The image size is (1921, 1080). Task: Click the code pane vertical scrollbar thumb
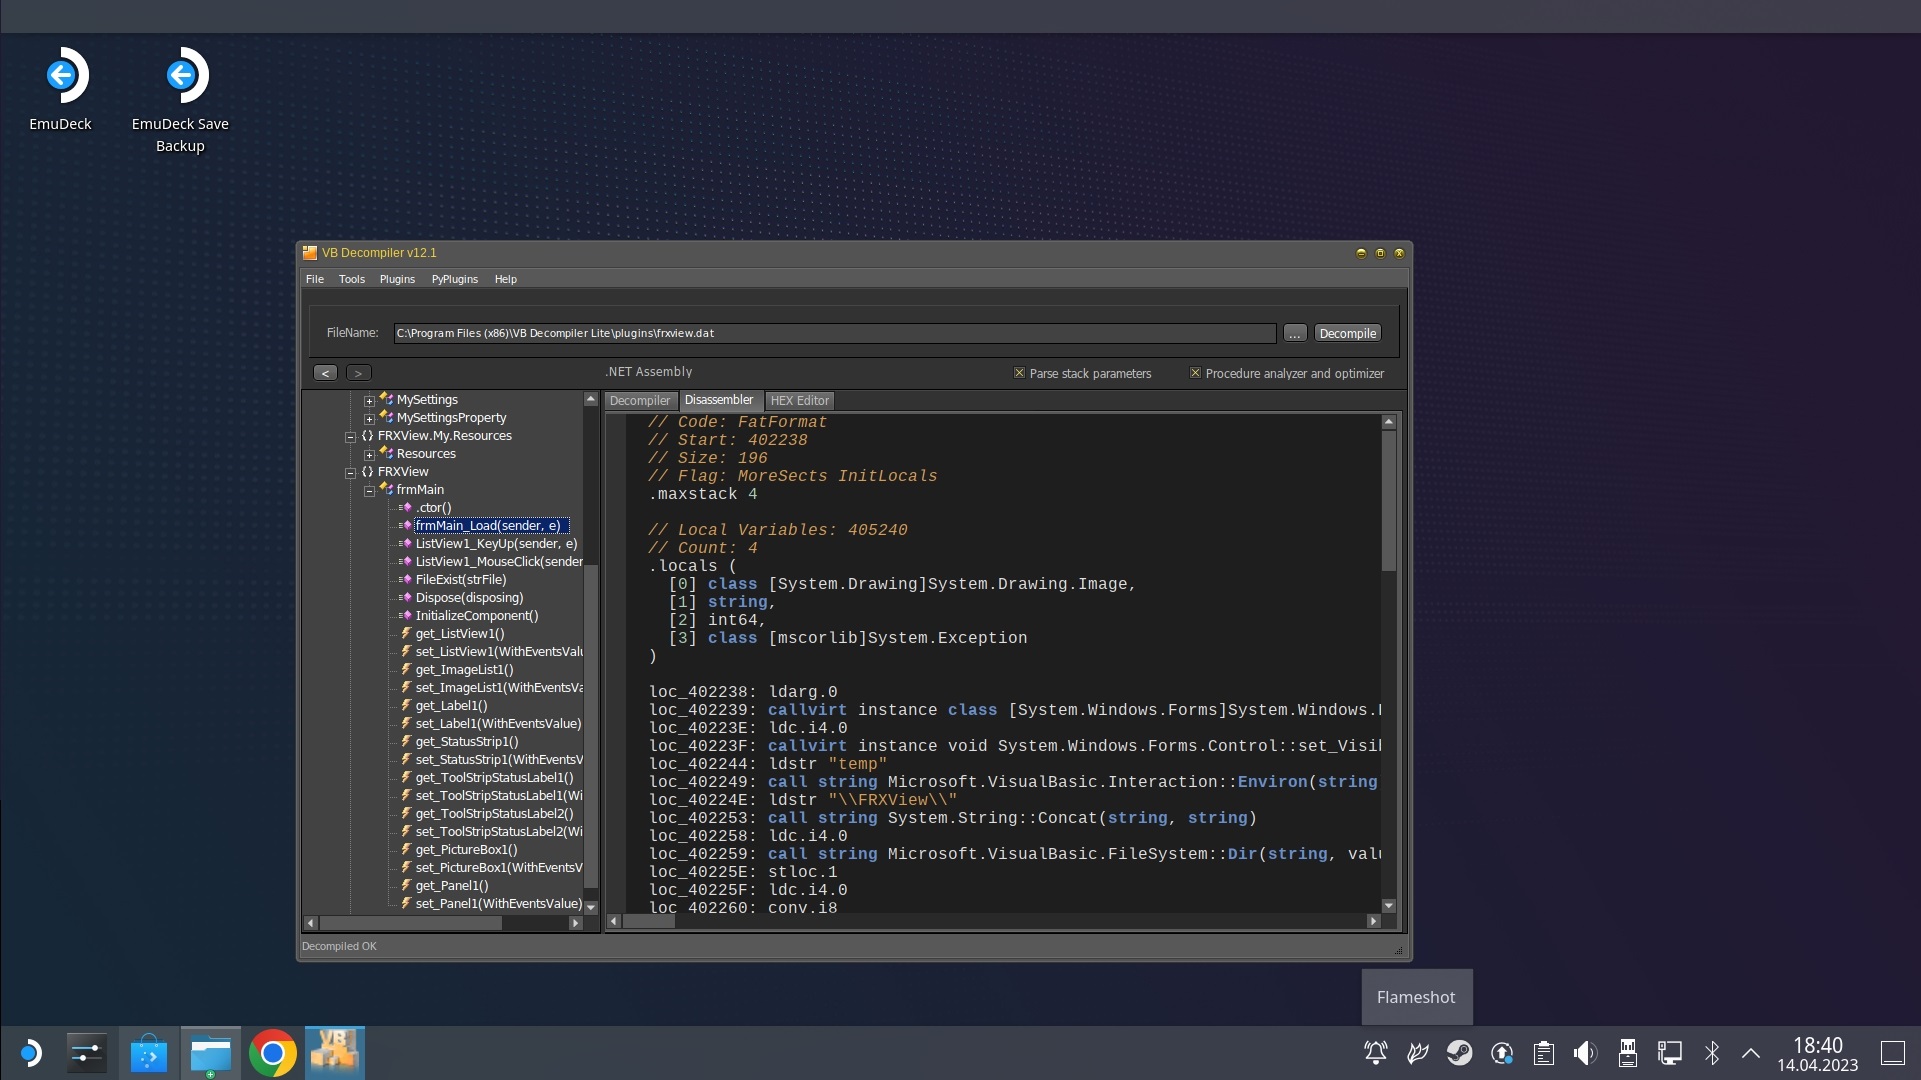tap(1389, 501)
